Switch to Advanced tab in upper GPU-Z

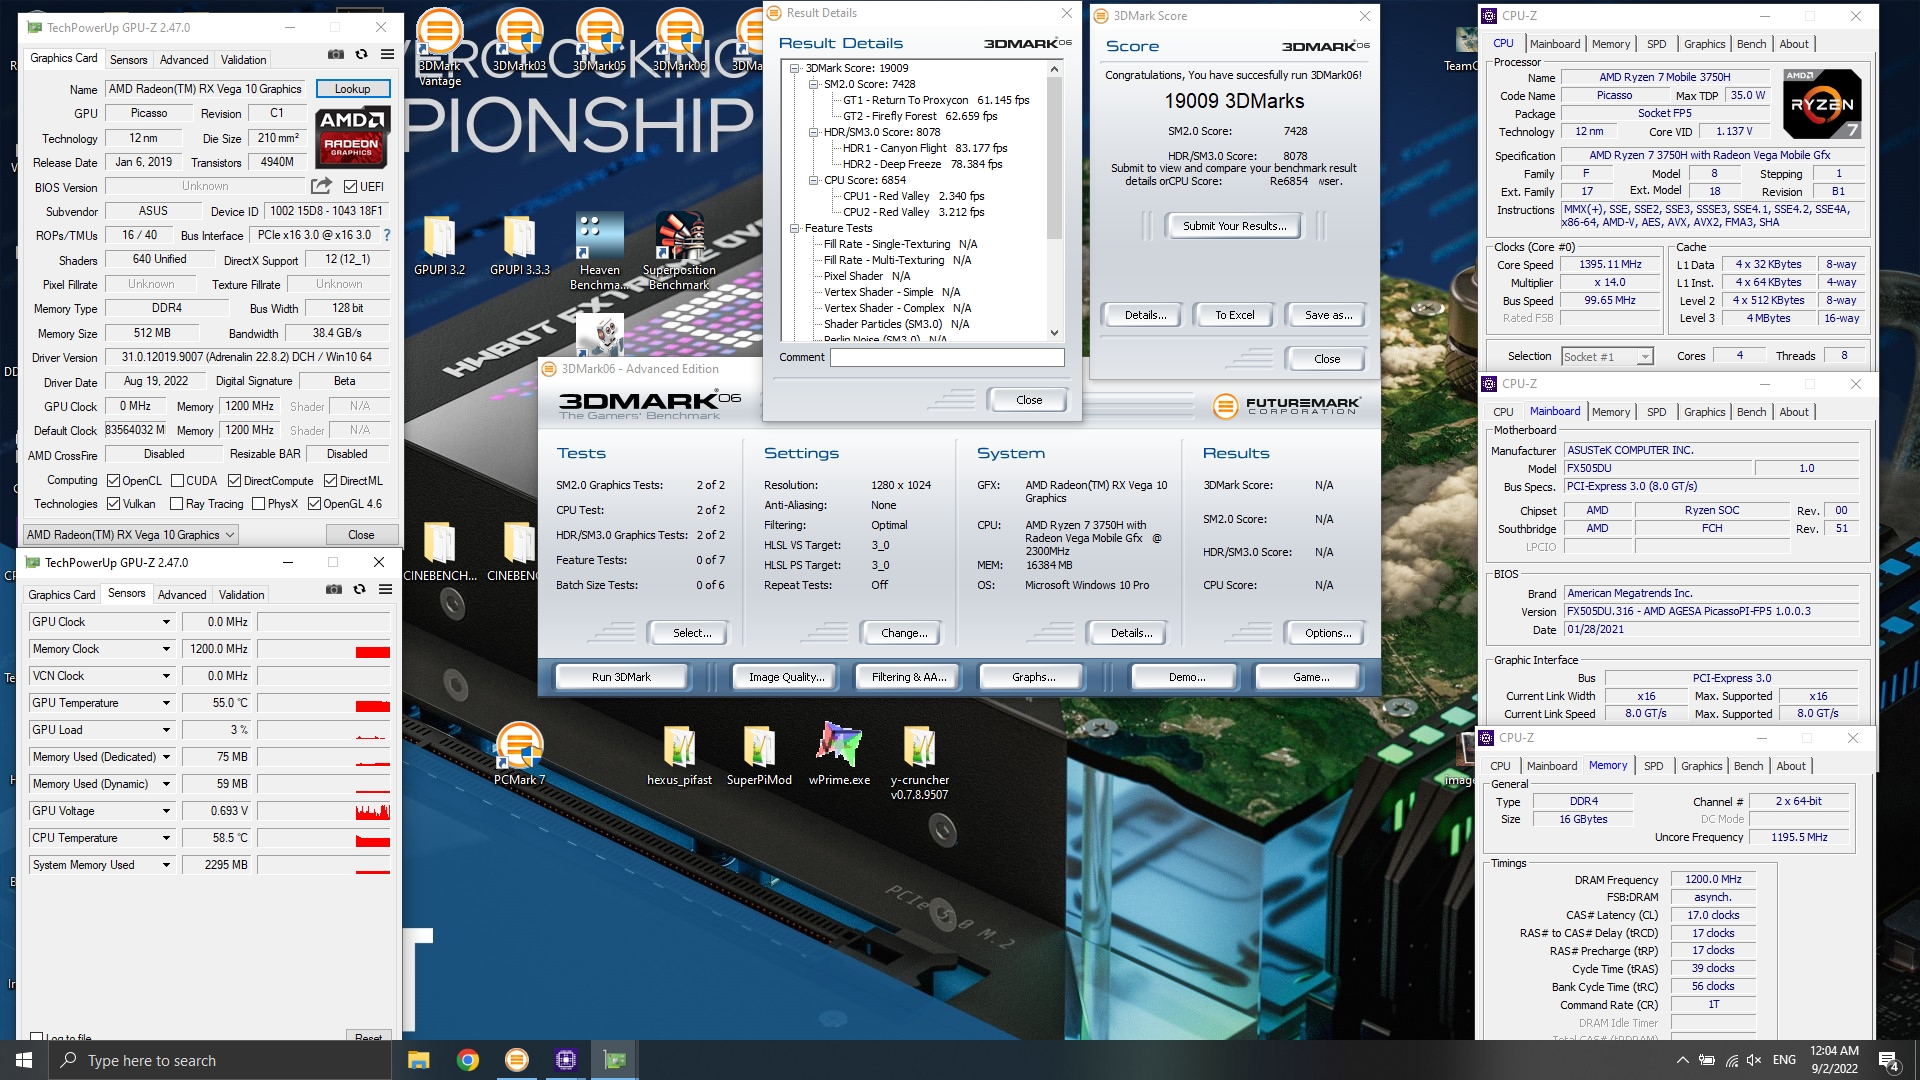(184, 60)
